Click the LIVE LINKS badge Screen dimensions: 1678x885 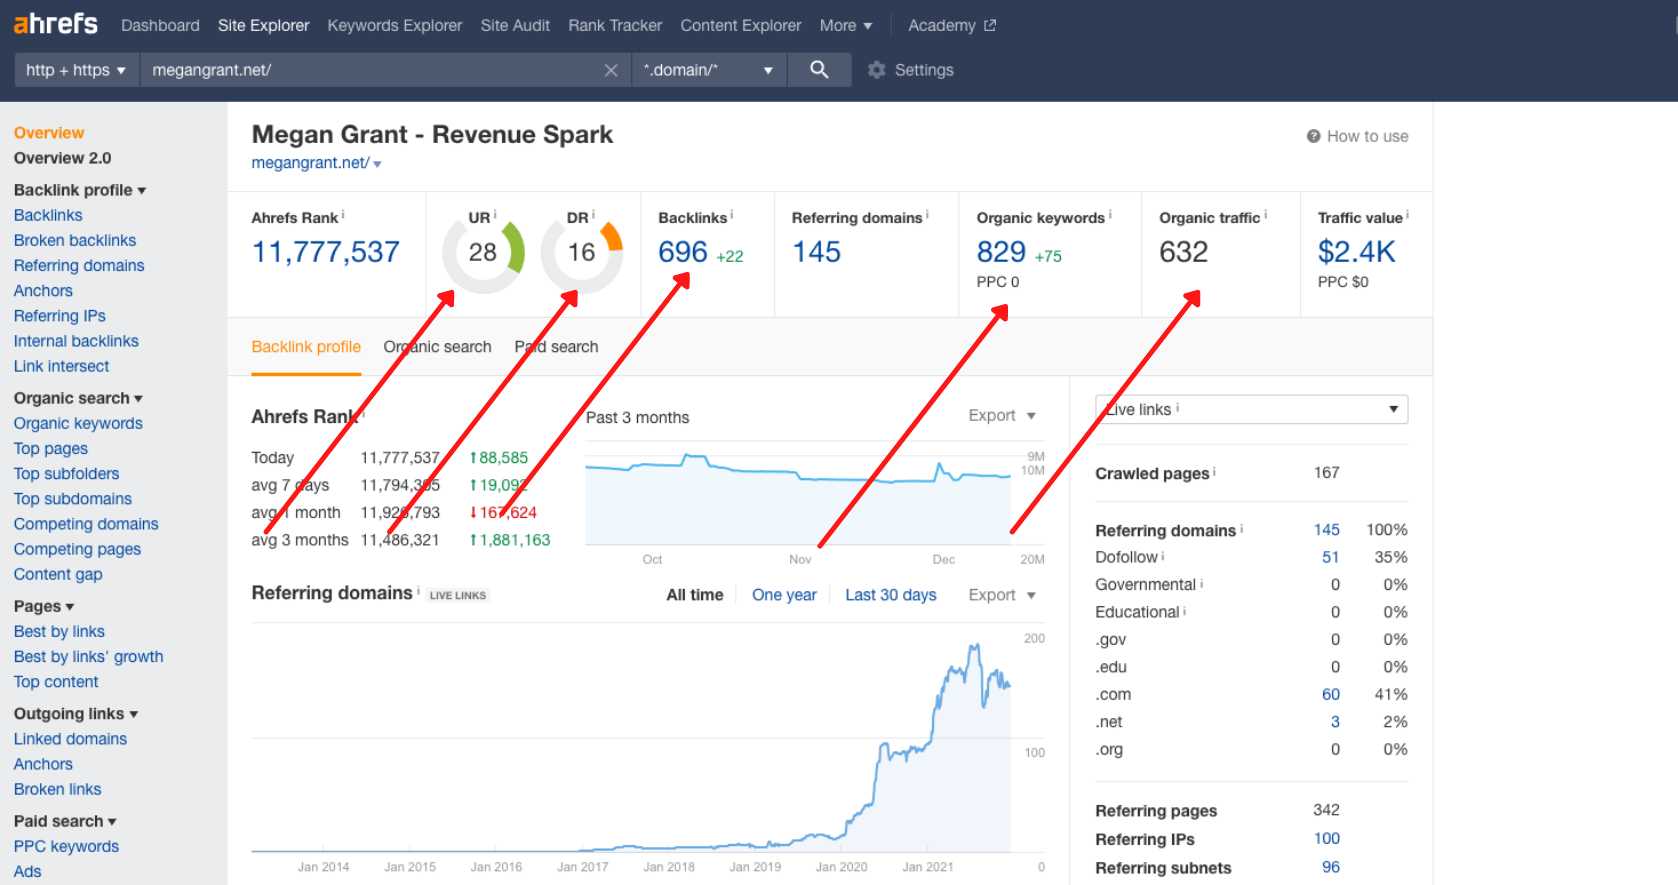pyautogui.click(x=458, y=595)
